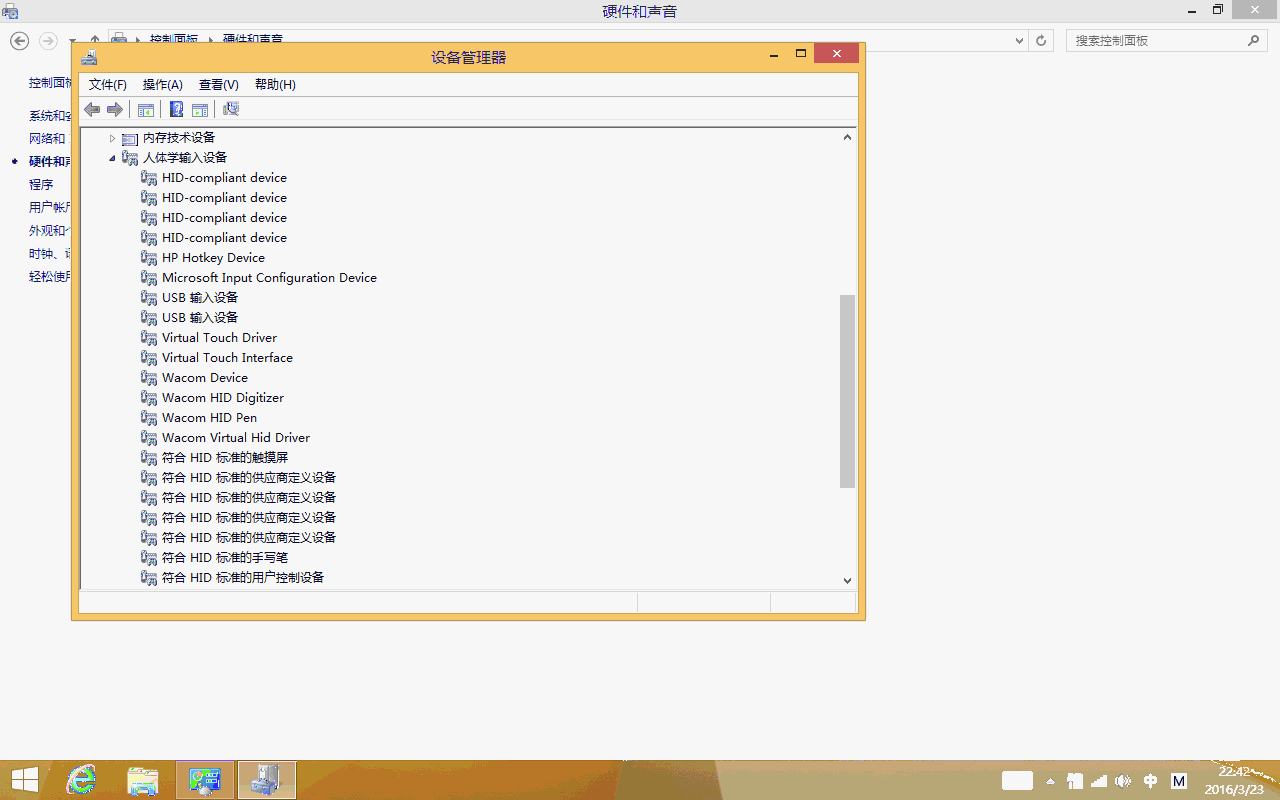Click the search magnifier in Control Panel
The height and width of the screenshot is (800, 1280).
(x=1254, y=40)
